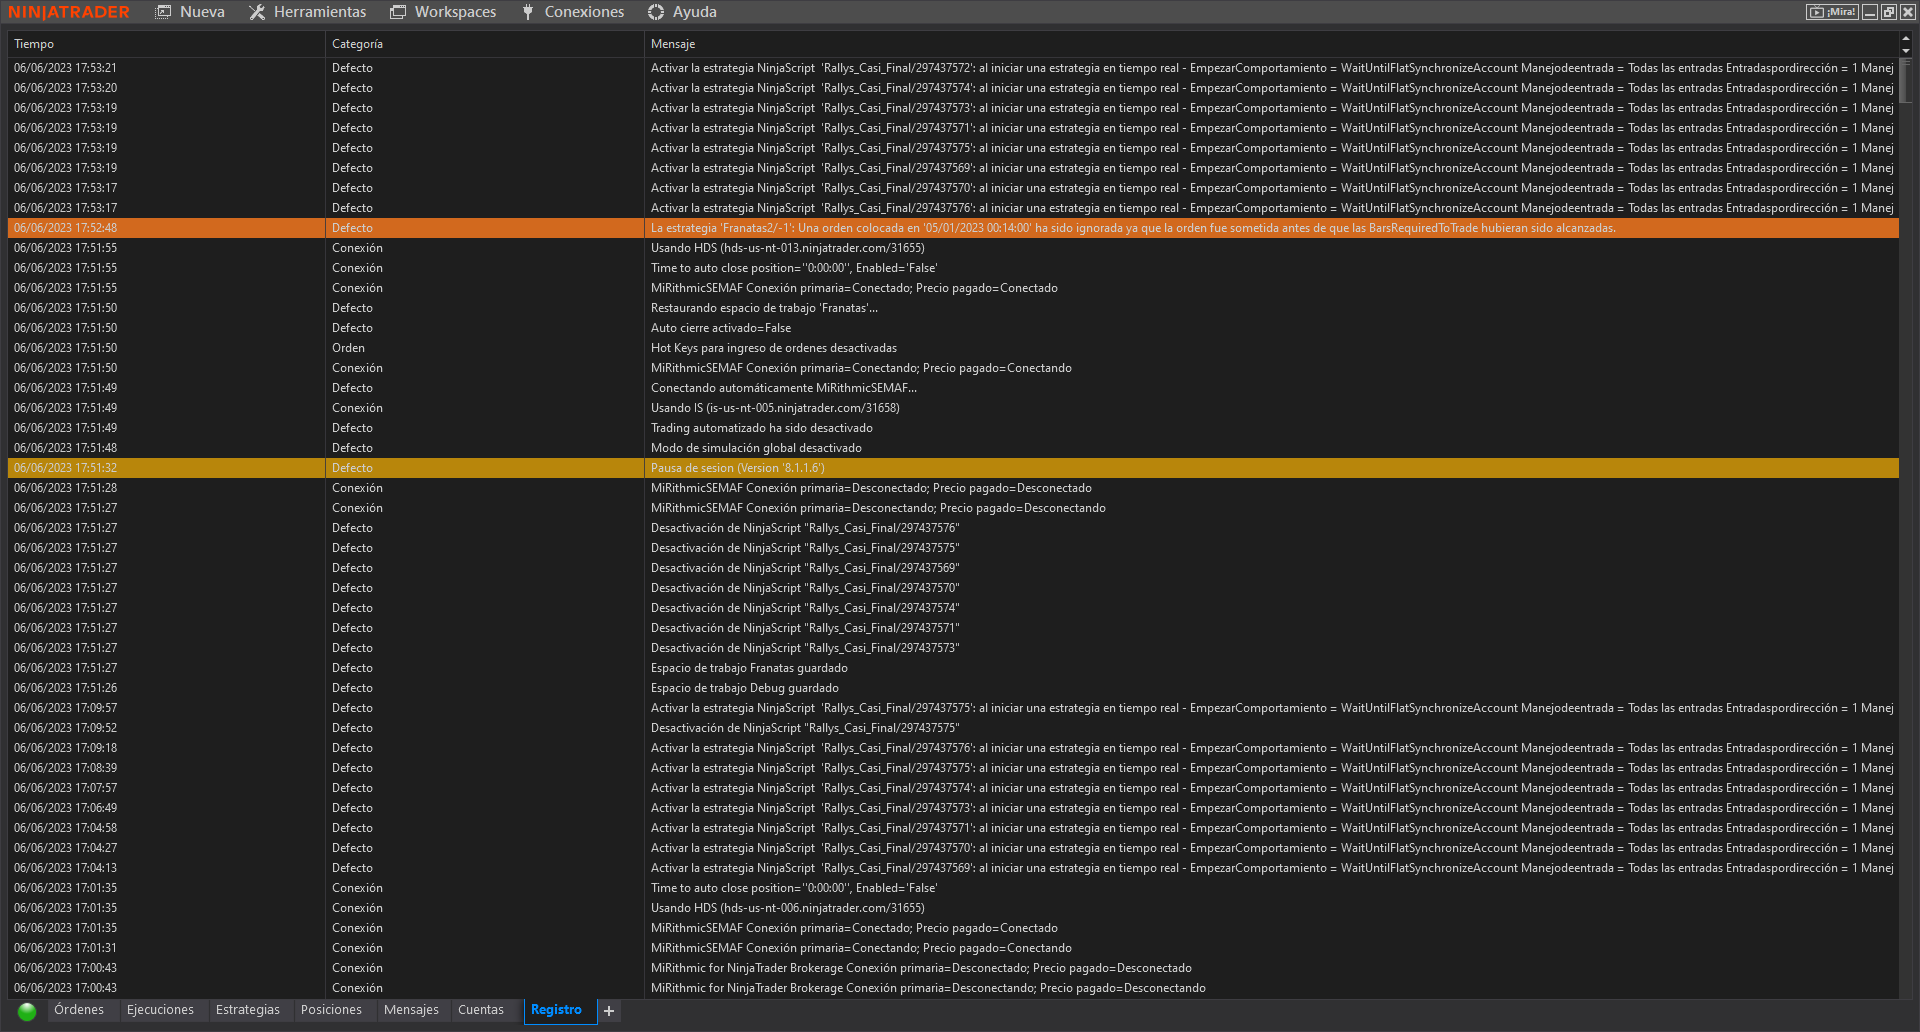Open the Nueva menu
This screenshot has width=1920, height=1032.
(190, 12)
